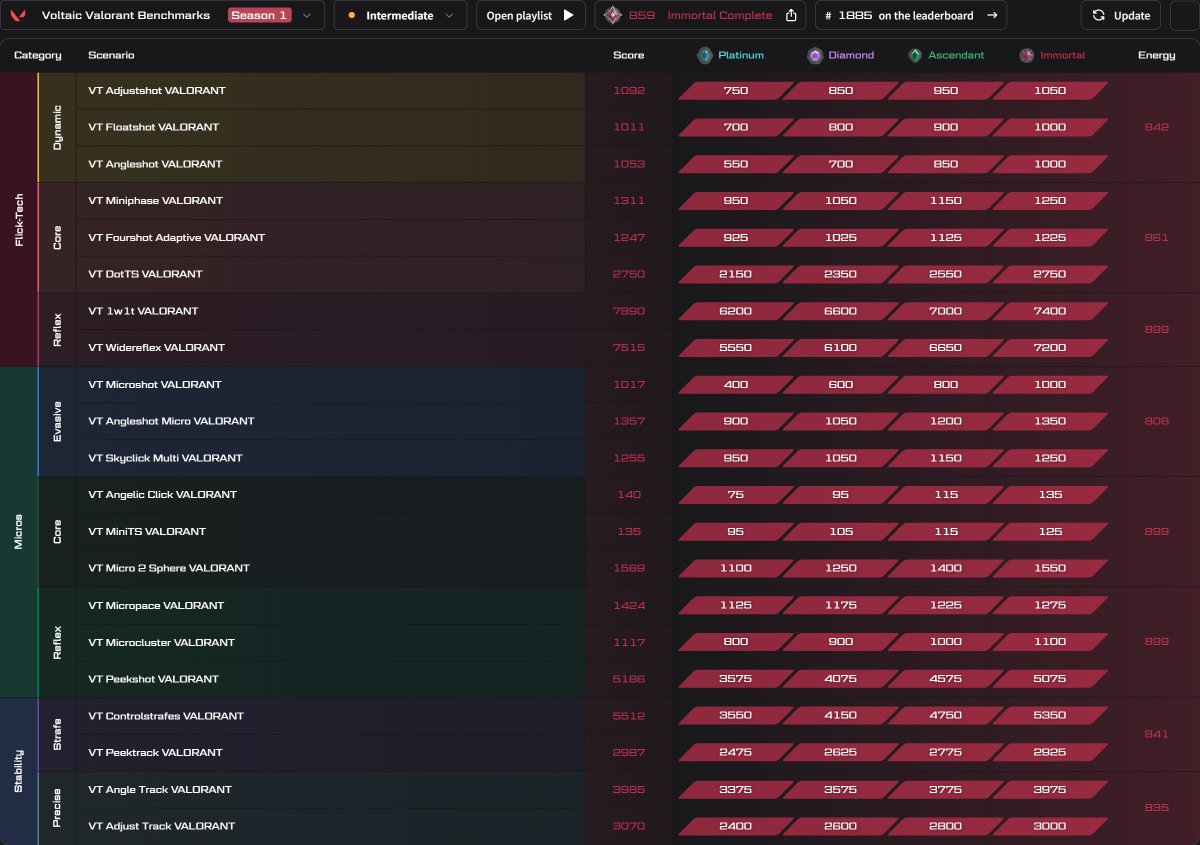Click the share icon next to Immortal Complete
Viewport: 1200px width, 845px height.
click(791, 15)
